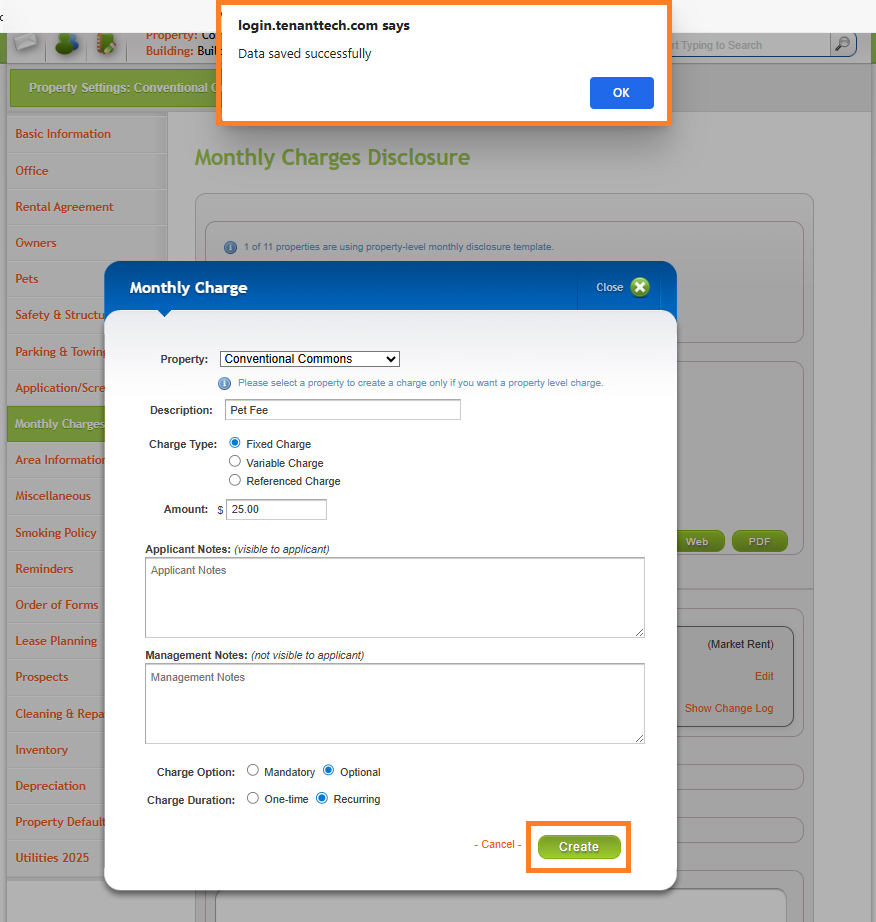
Task: Click the magnifier search icon
Action: pos(842,44)
